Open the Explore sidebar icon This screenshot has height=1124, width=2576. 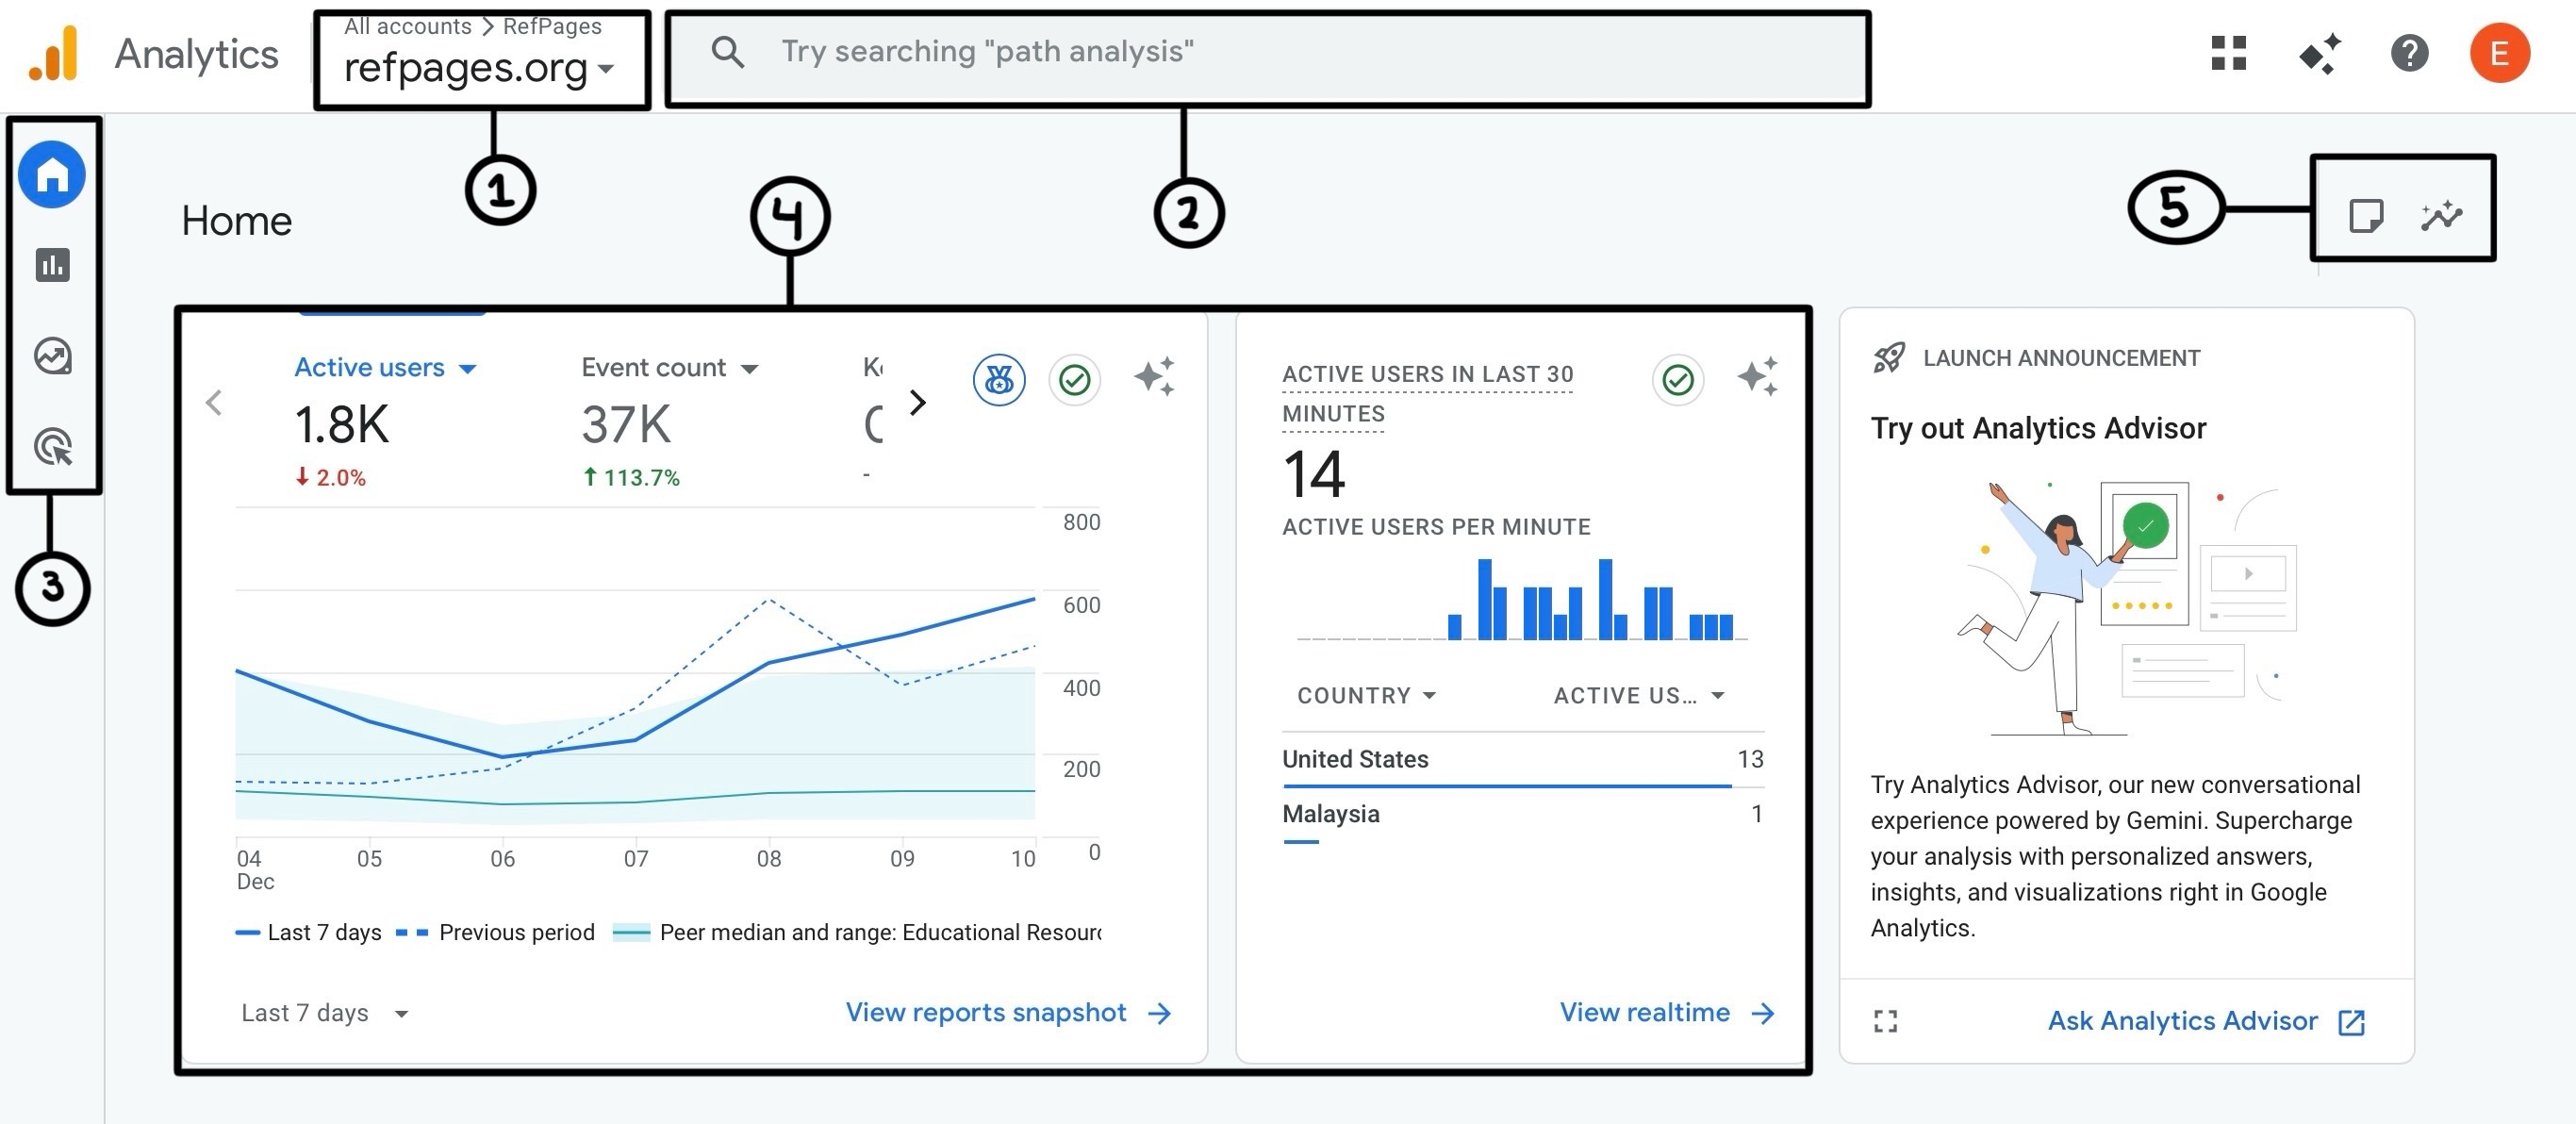click(52, 356)
